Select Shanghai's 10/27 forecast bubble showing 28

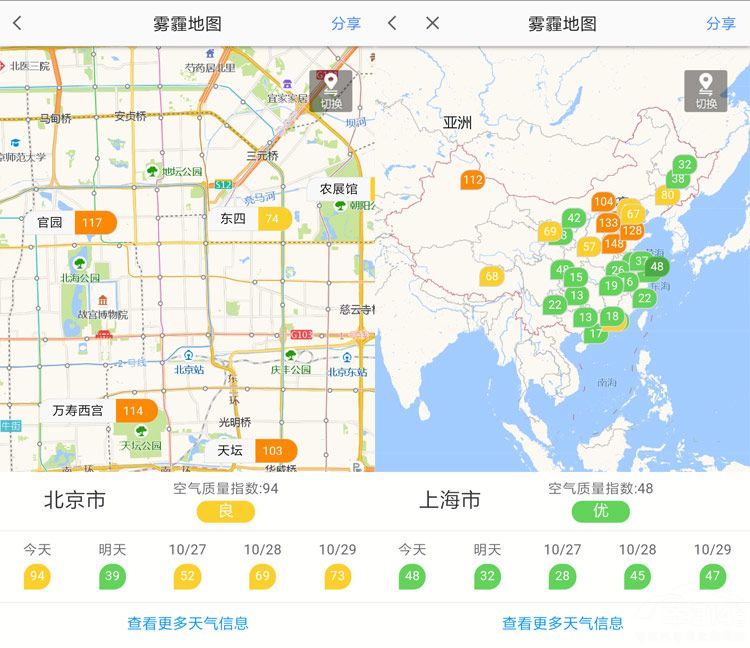tap(562, 576)
